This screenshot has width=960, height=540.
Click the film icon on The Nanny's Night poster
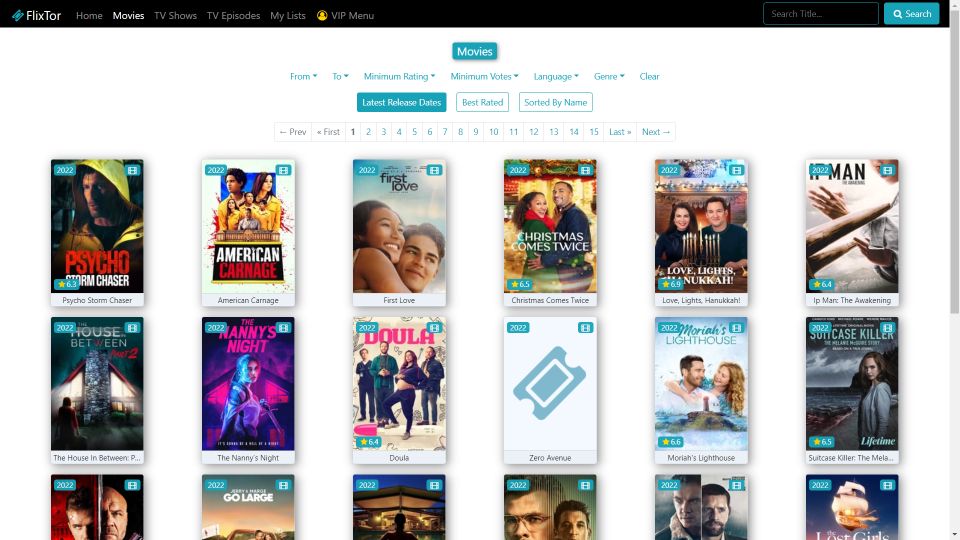(x=283, y=328)
